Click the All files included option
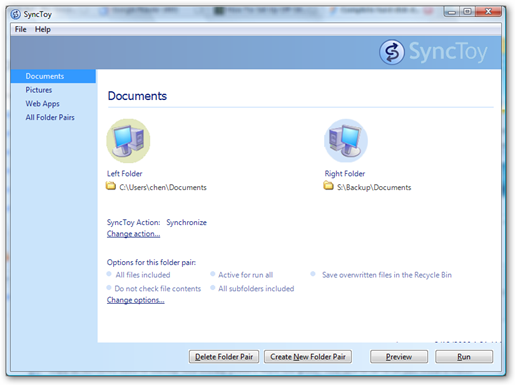This screenshot has height=385, width=515. click(x=143, y=275)
